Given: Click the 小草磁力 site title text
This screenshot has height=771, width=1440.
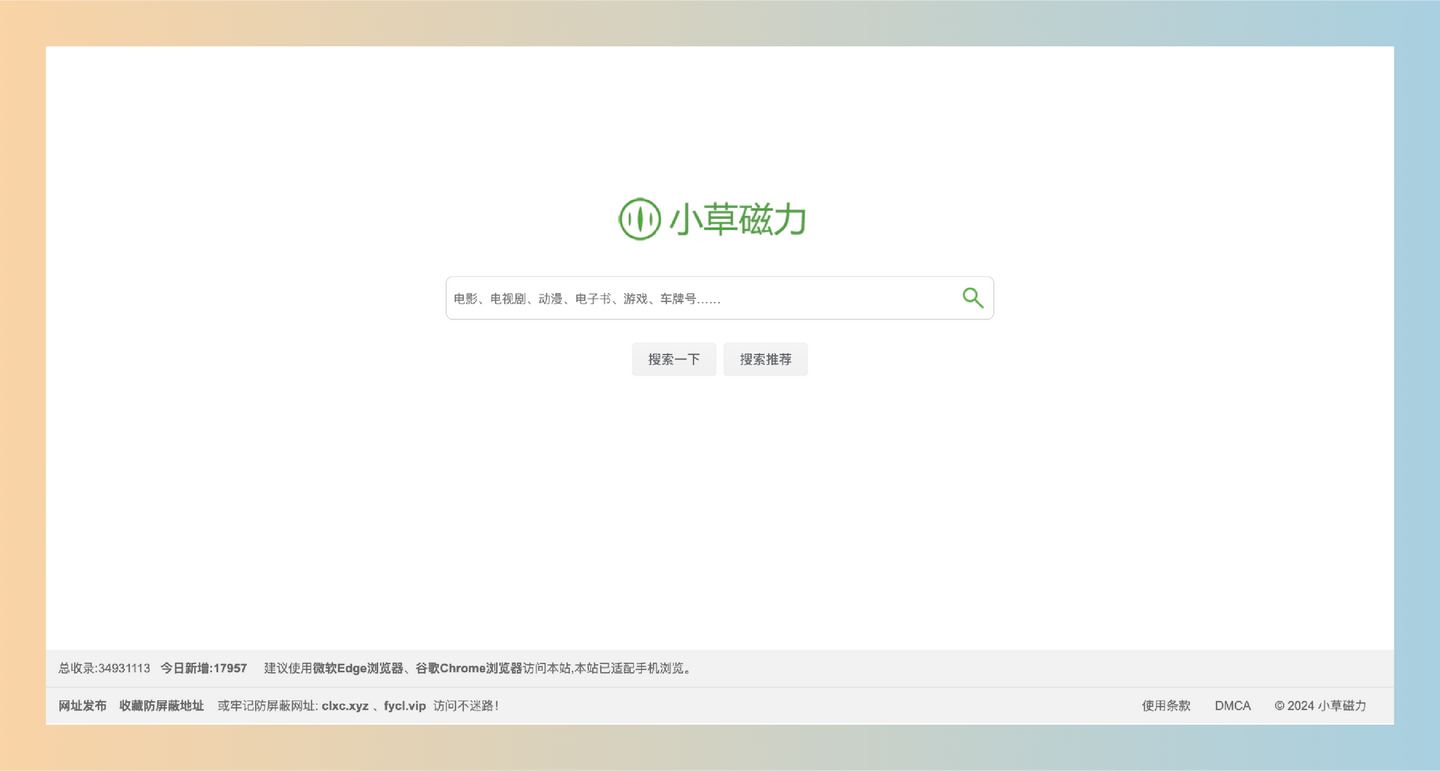Looking at the screenshot, I should click(x=735, y=220).
